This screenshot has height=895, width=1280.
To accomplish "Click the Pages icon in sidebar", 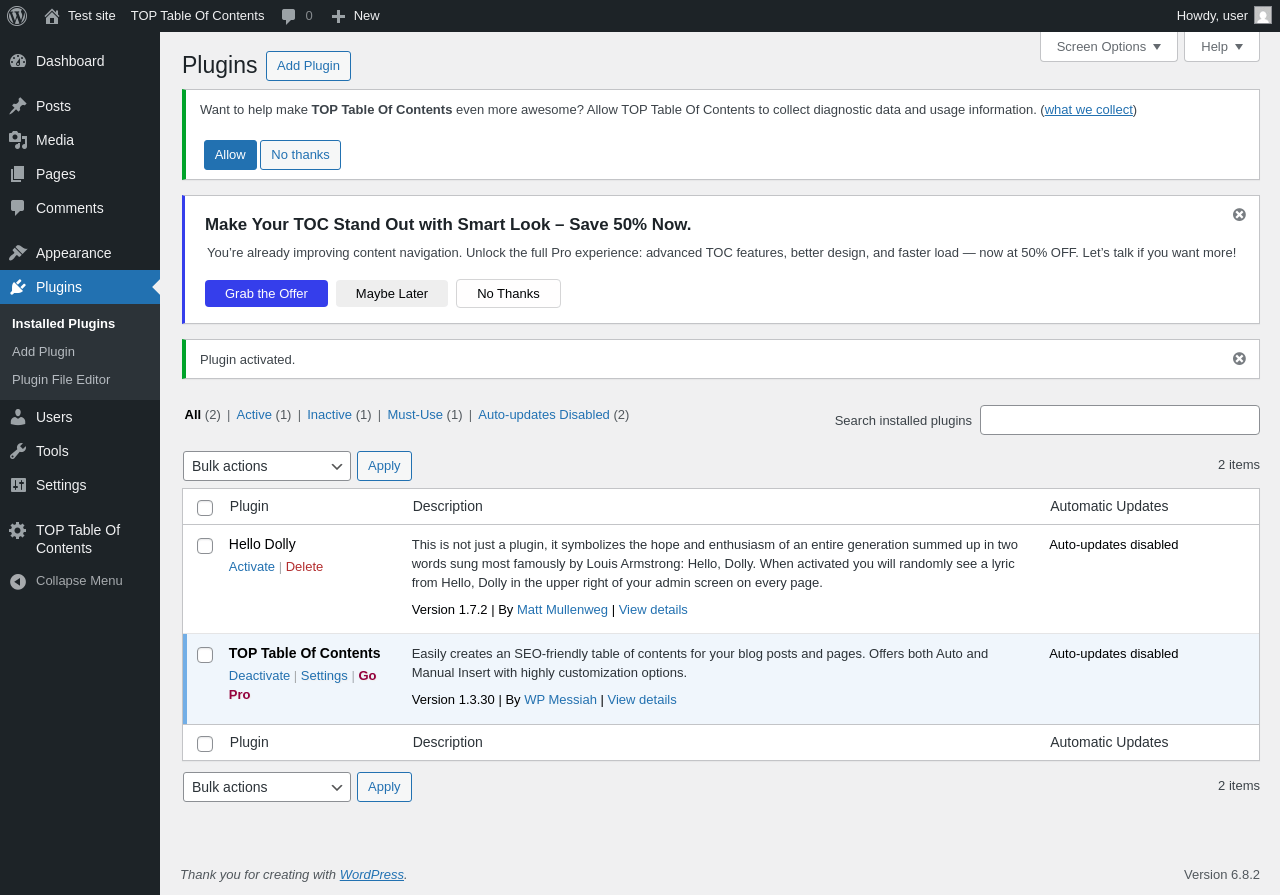I will [18, 174].
